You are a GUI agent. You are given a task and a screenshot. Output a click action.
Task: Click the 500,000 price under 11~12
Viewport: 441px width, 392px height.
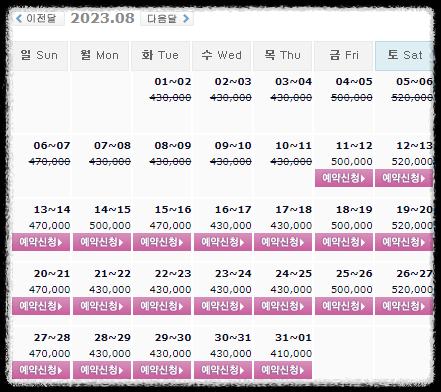352,162
